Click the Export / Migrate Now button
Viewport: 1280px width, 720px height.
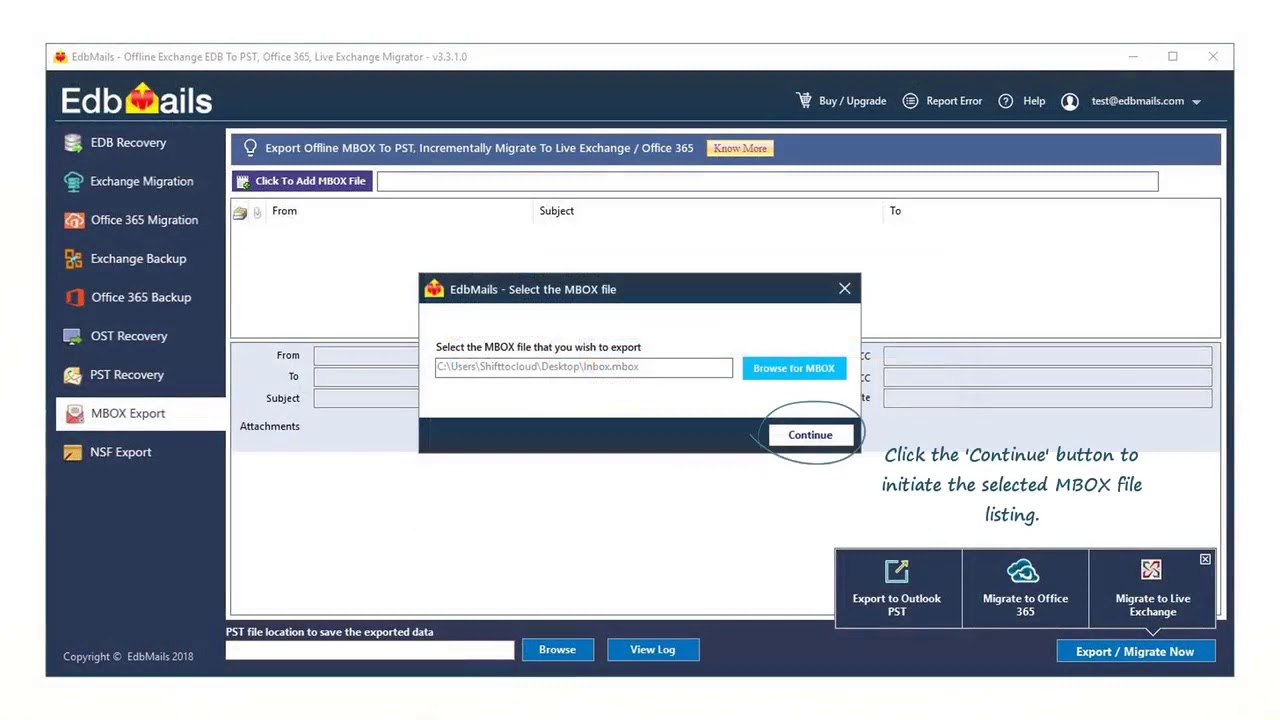point(1135,651)
